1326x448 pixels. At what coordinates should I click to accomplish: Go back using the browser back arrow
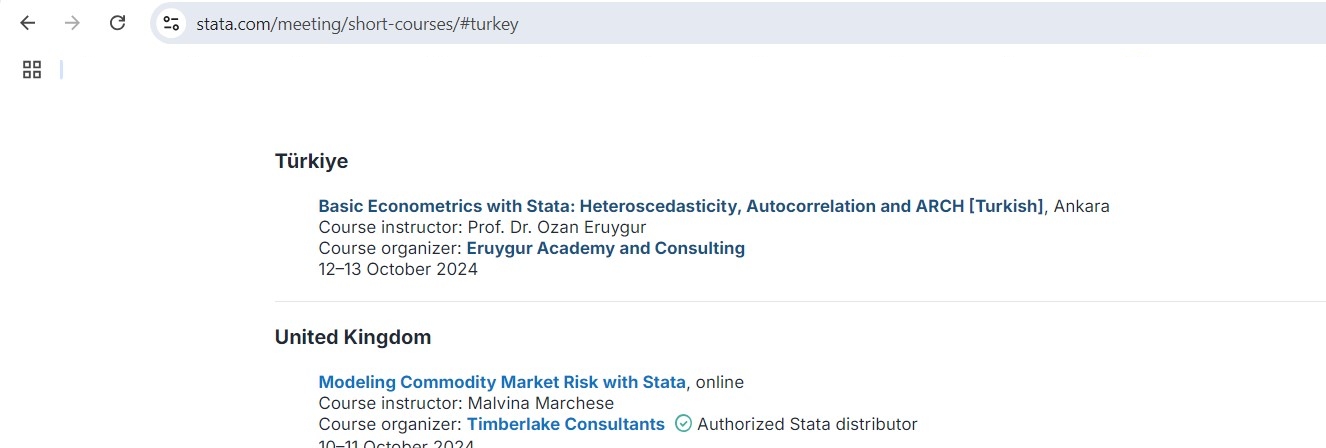[28, 23]
